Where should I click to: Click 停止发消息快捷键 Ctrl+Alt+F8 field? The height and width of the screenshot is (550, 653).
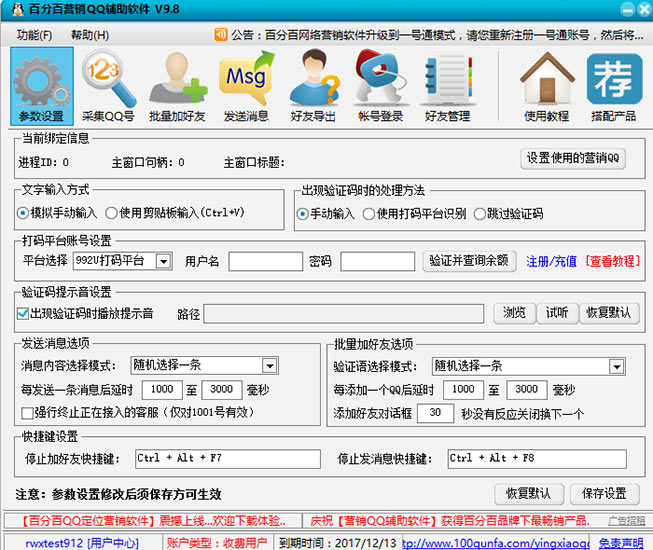[537, 459]
